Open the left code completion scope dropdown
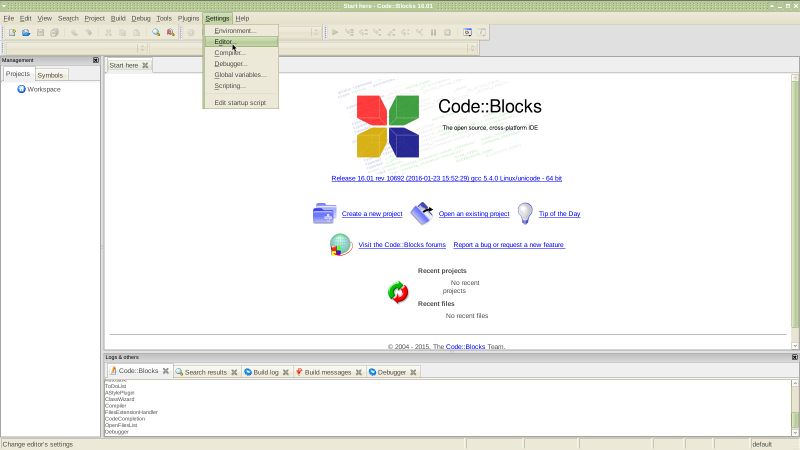 click(x=142, y=48)
